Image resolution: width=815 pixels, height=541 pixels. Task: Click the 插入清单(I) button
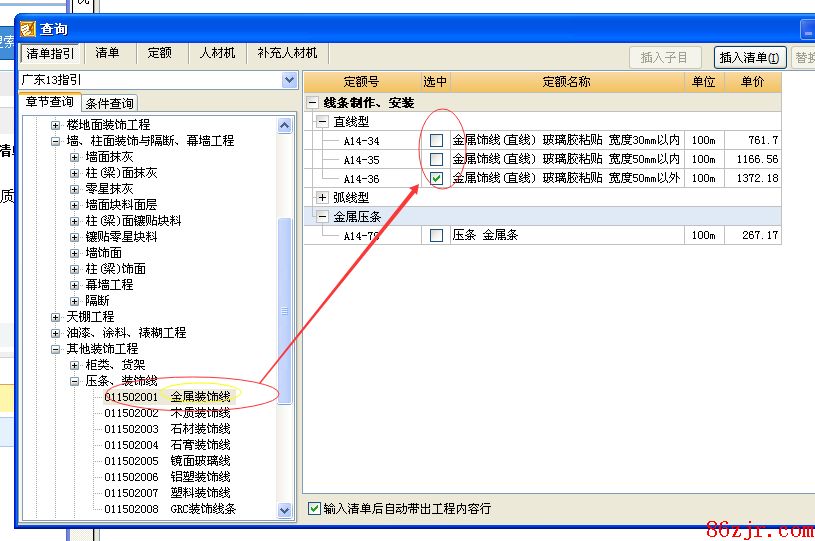750,58
